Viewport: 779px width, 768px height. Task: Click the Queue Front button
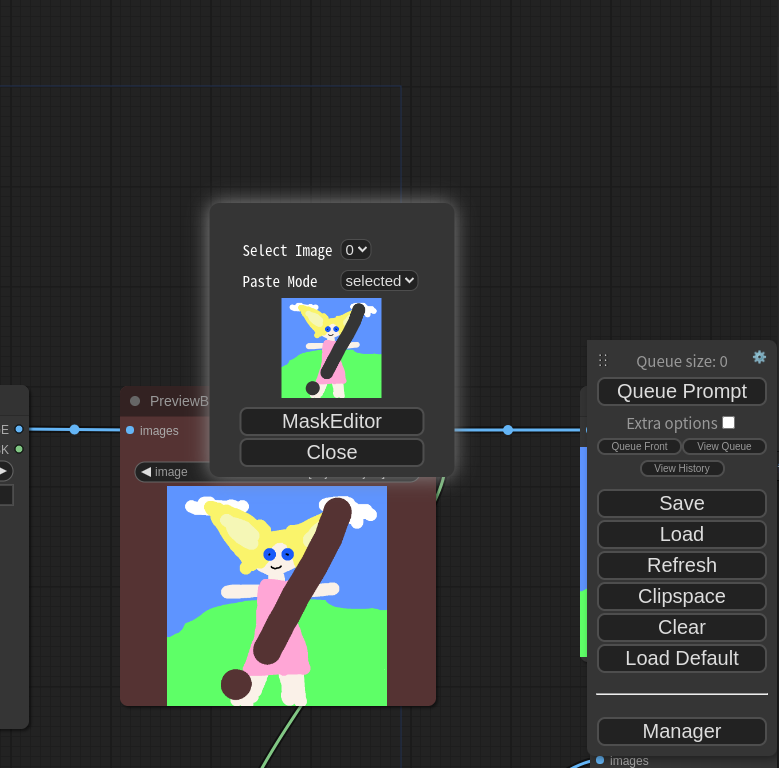(x=639, y=446)
